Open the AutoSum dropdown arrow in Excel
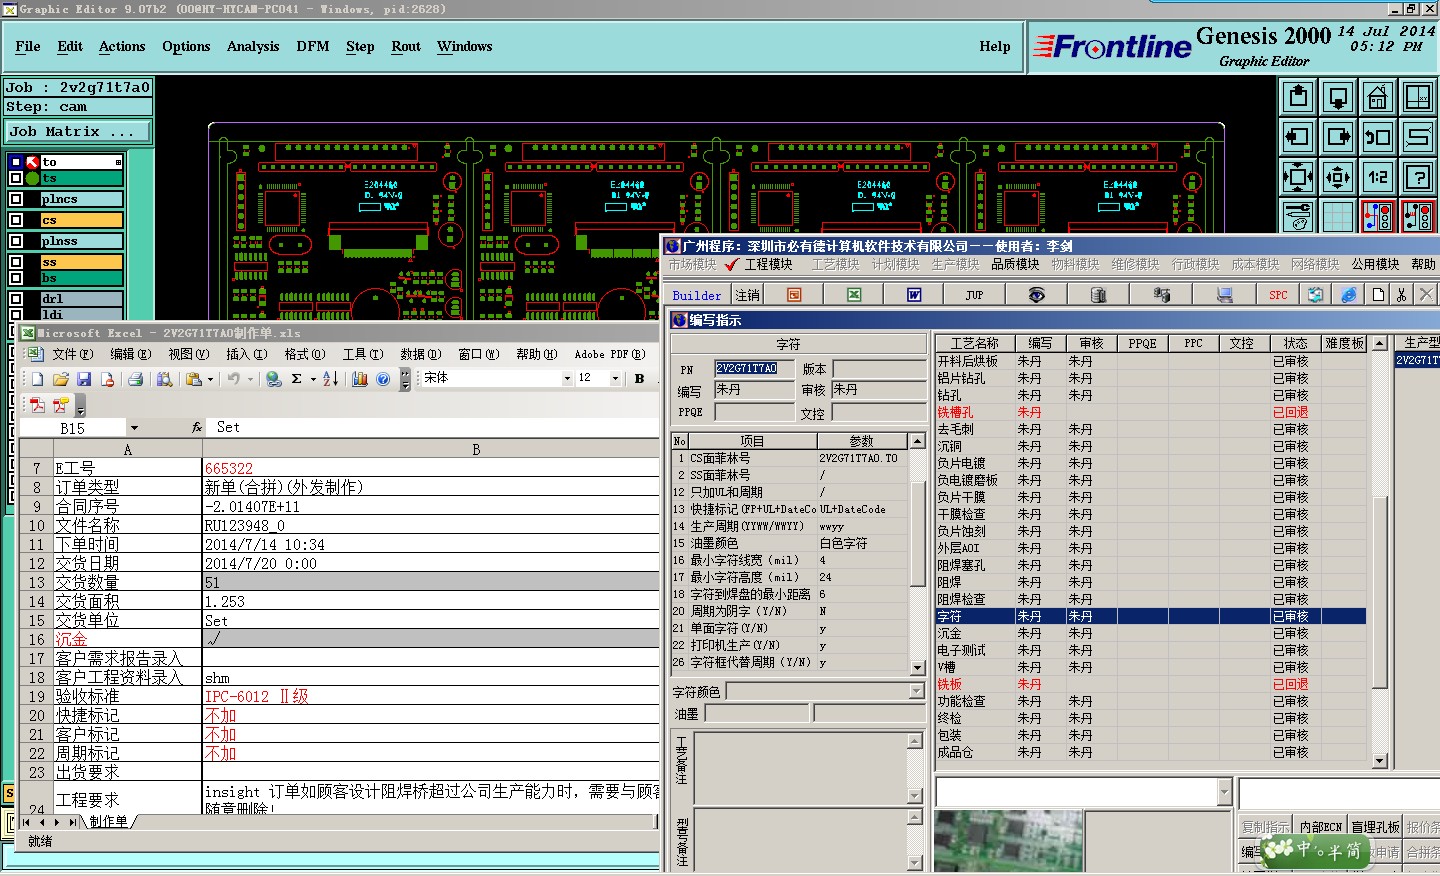 tap(313, 379)
